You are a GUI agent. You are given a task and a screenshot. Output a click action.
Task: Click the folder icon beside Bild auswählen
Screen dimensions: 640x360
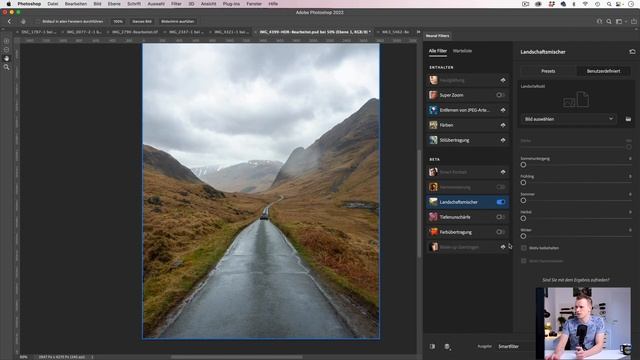(x=628, y=119)
